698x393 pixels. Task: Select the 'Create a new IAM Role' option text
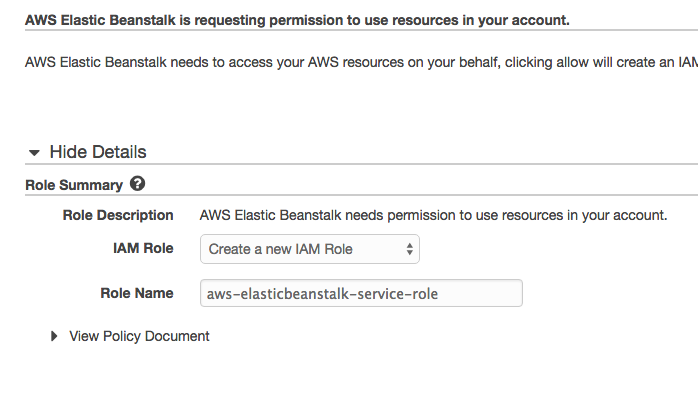(x=280, y=249)
